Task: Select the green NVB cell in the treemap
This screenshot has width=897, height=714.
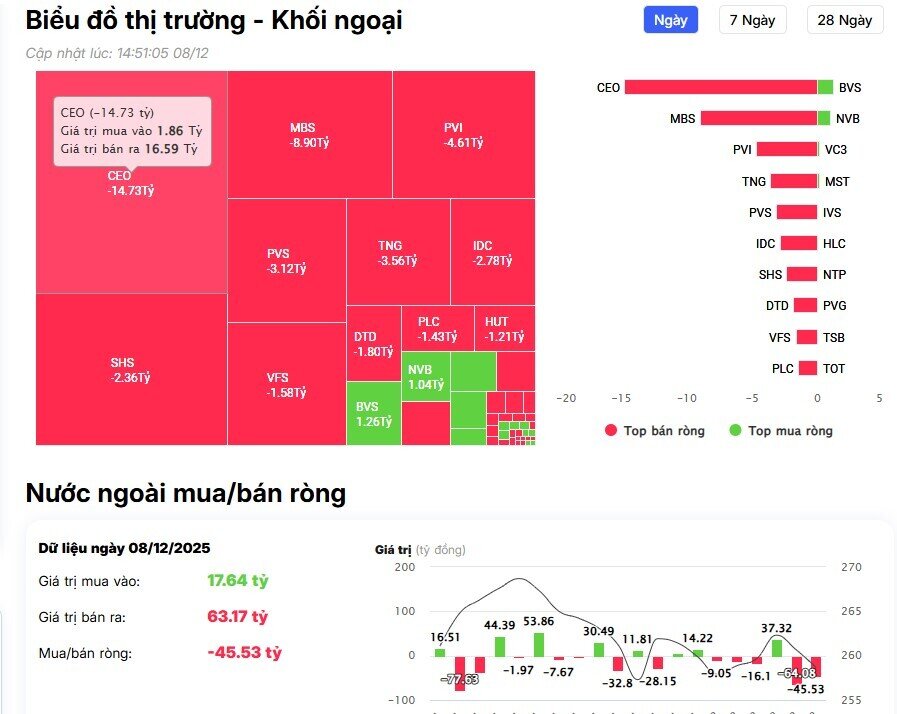Action: 424,376
